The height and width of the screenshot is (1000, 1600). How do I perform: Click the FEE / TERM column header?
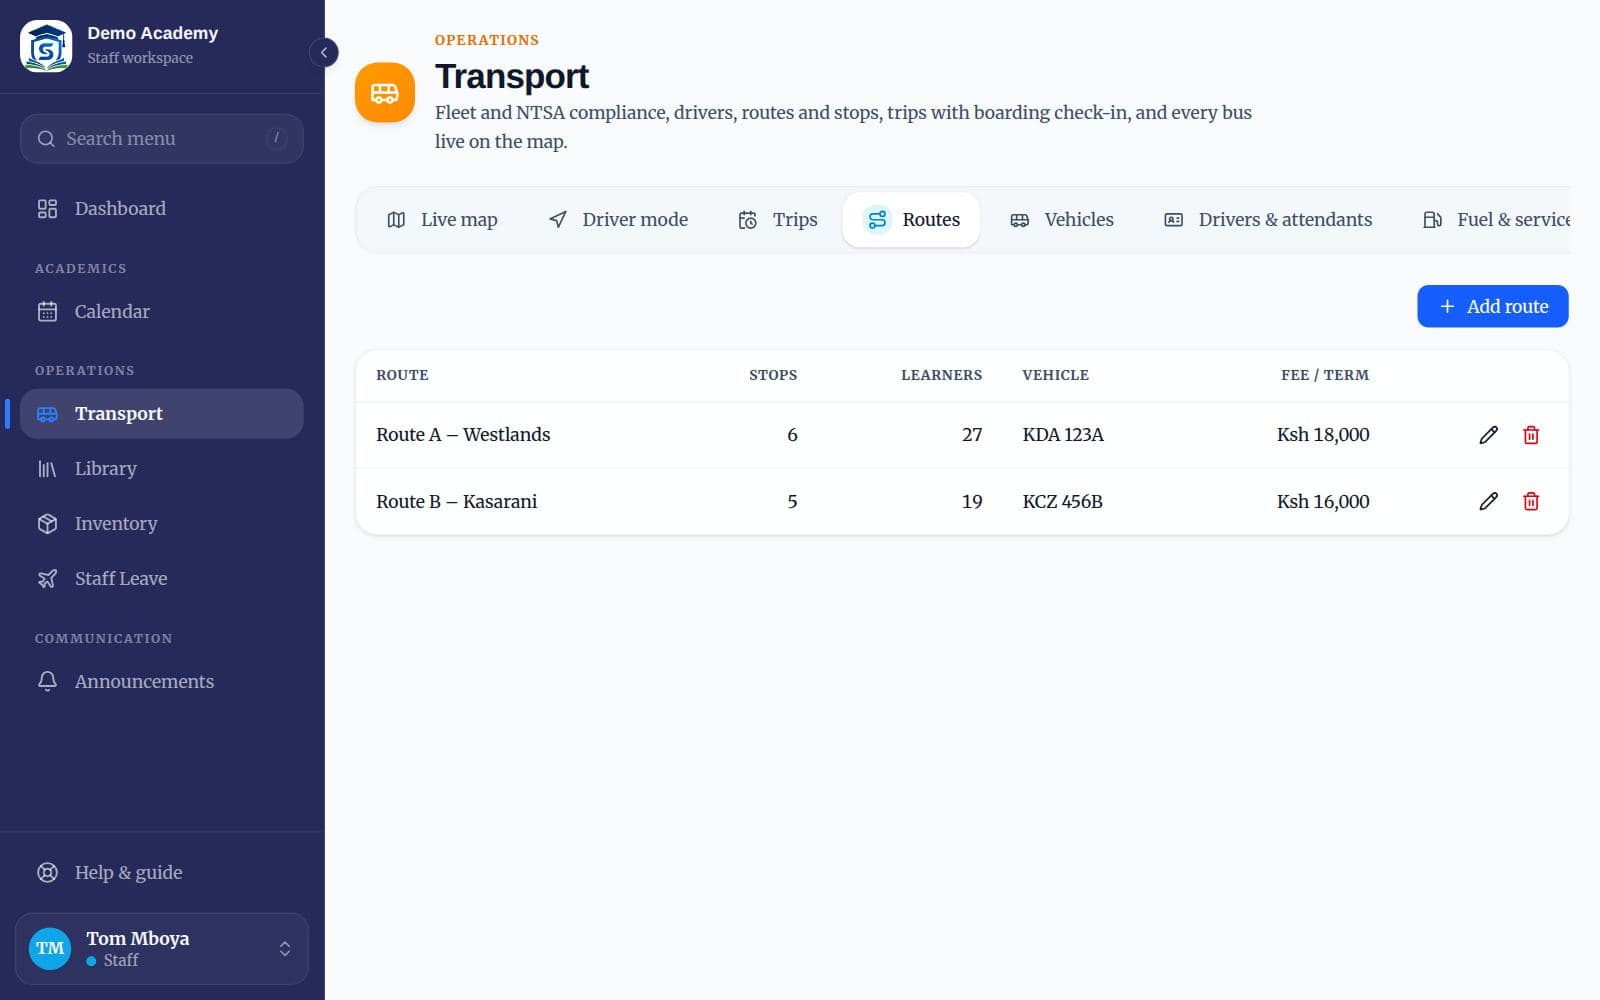1325,375
